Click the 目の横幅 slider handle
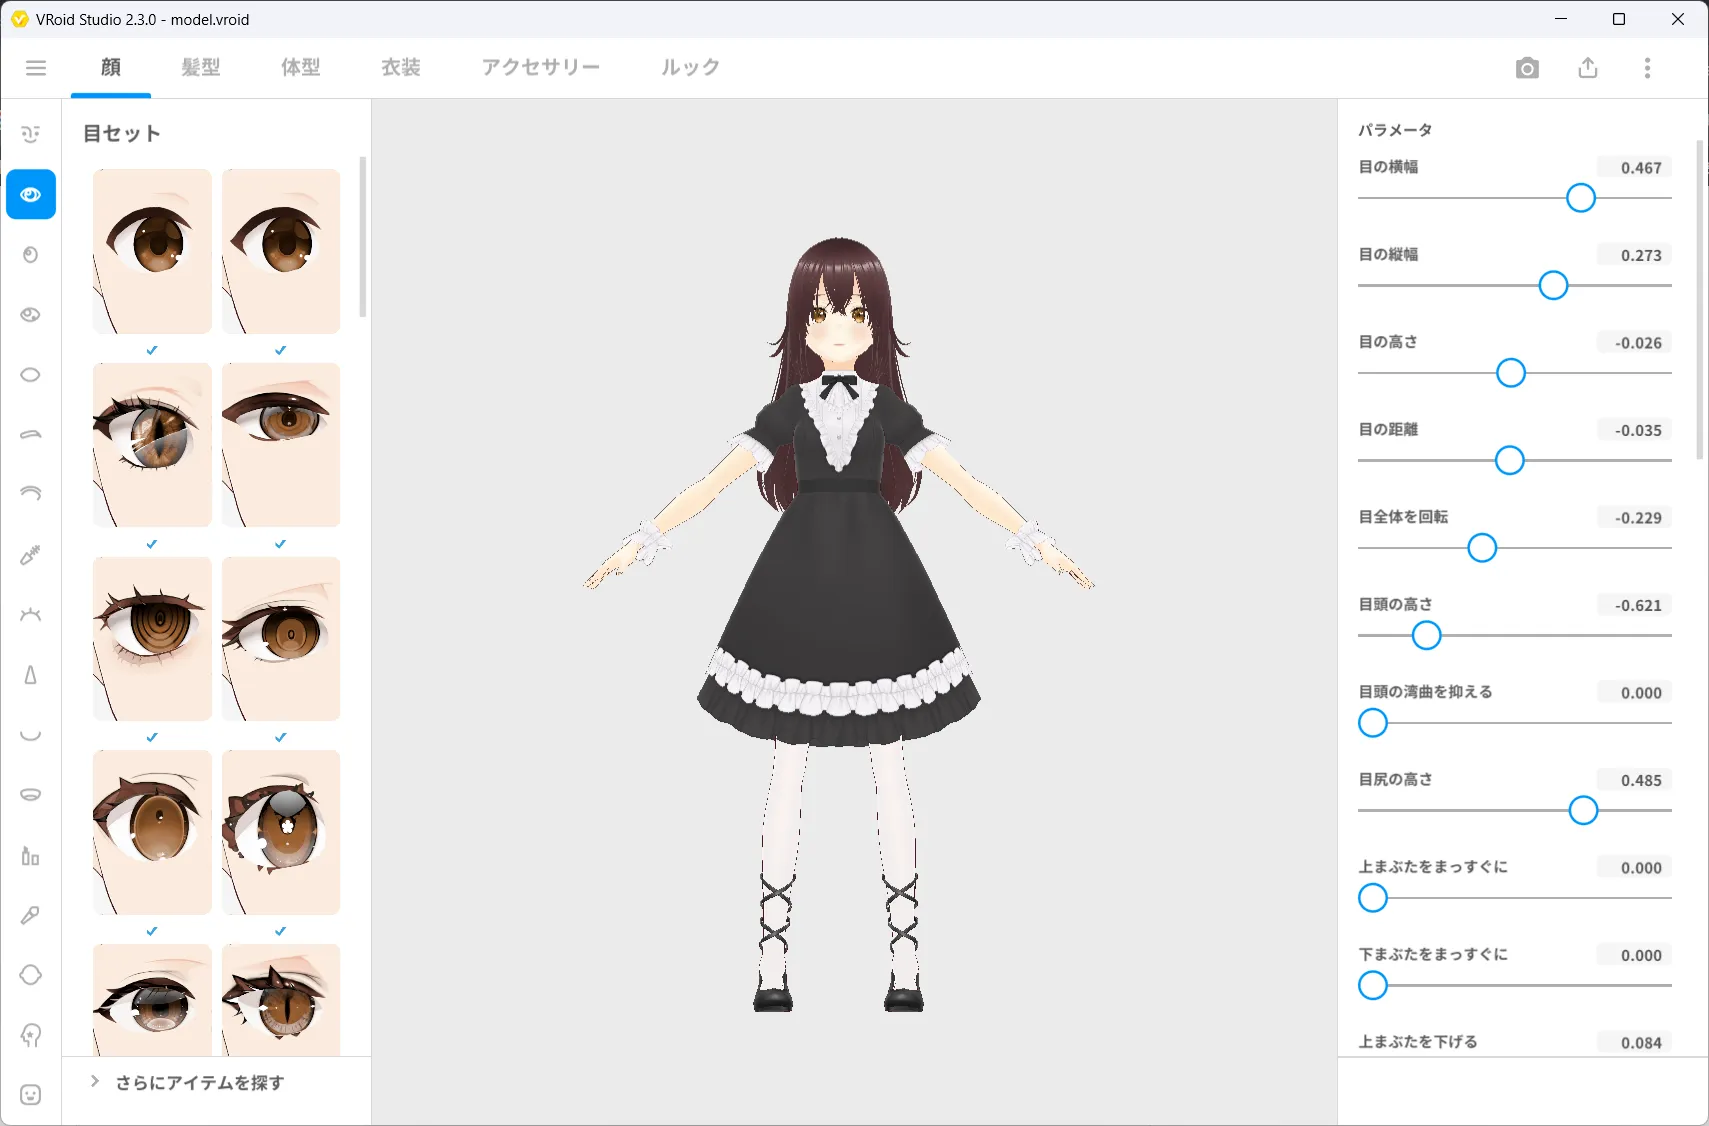This screenshot has height=1126, width=1709. coord(1581,198)
